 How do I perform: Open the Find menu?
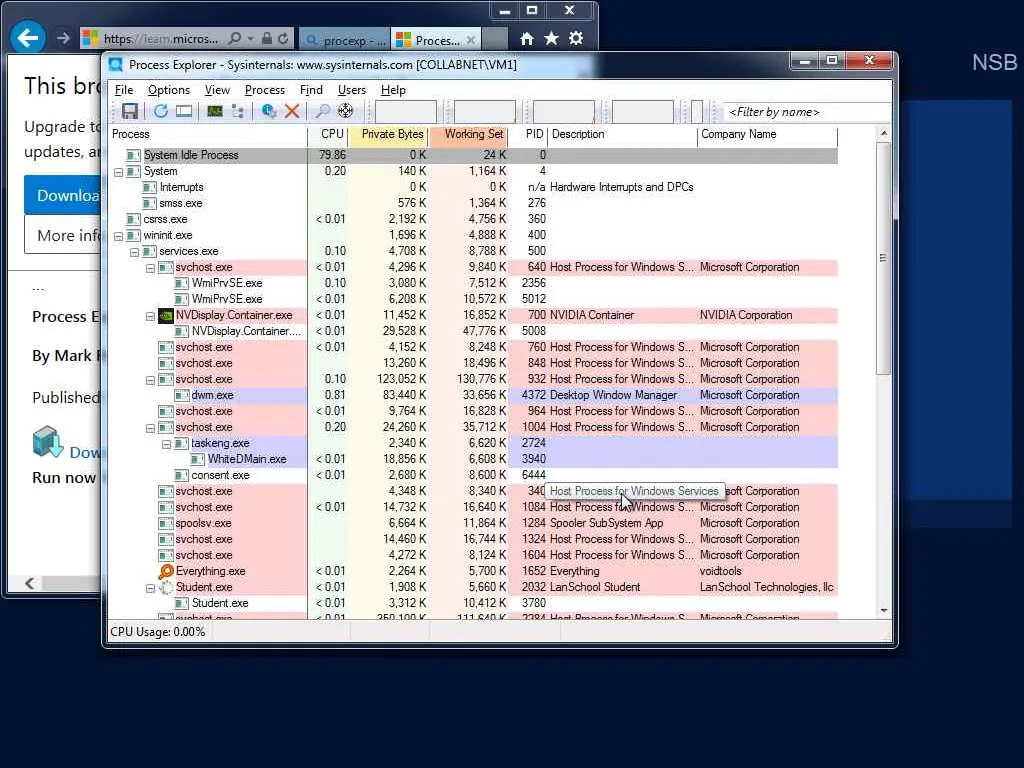point(311,90)
